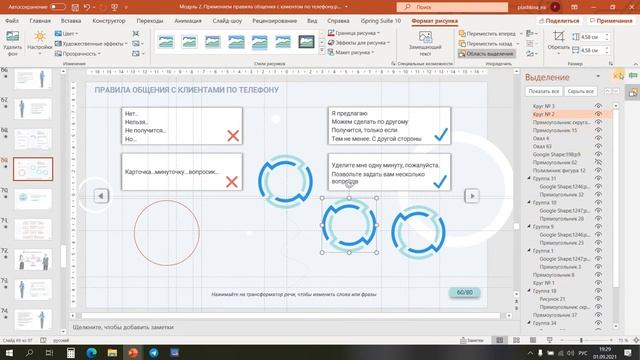The width and height of the screenshot is (640, 360).
Task: Click the Save icon in the title bar
Action: pyautogui.click(x=75, y=7)
